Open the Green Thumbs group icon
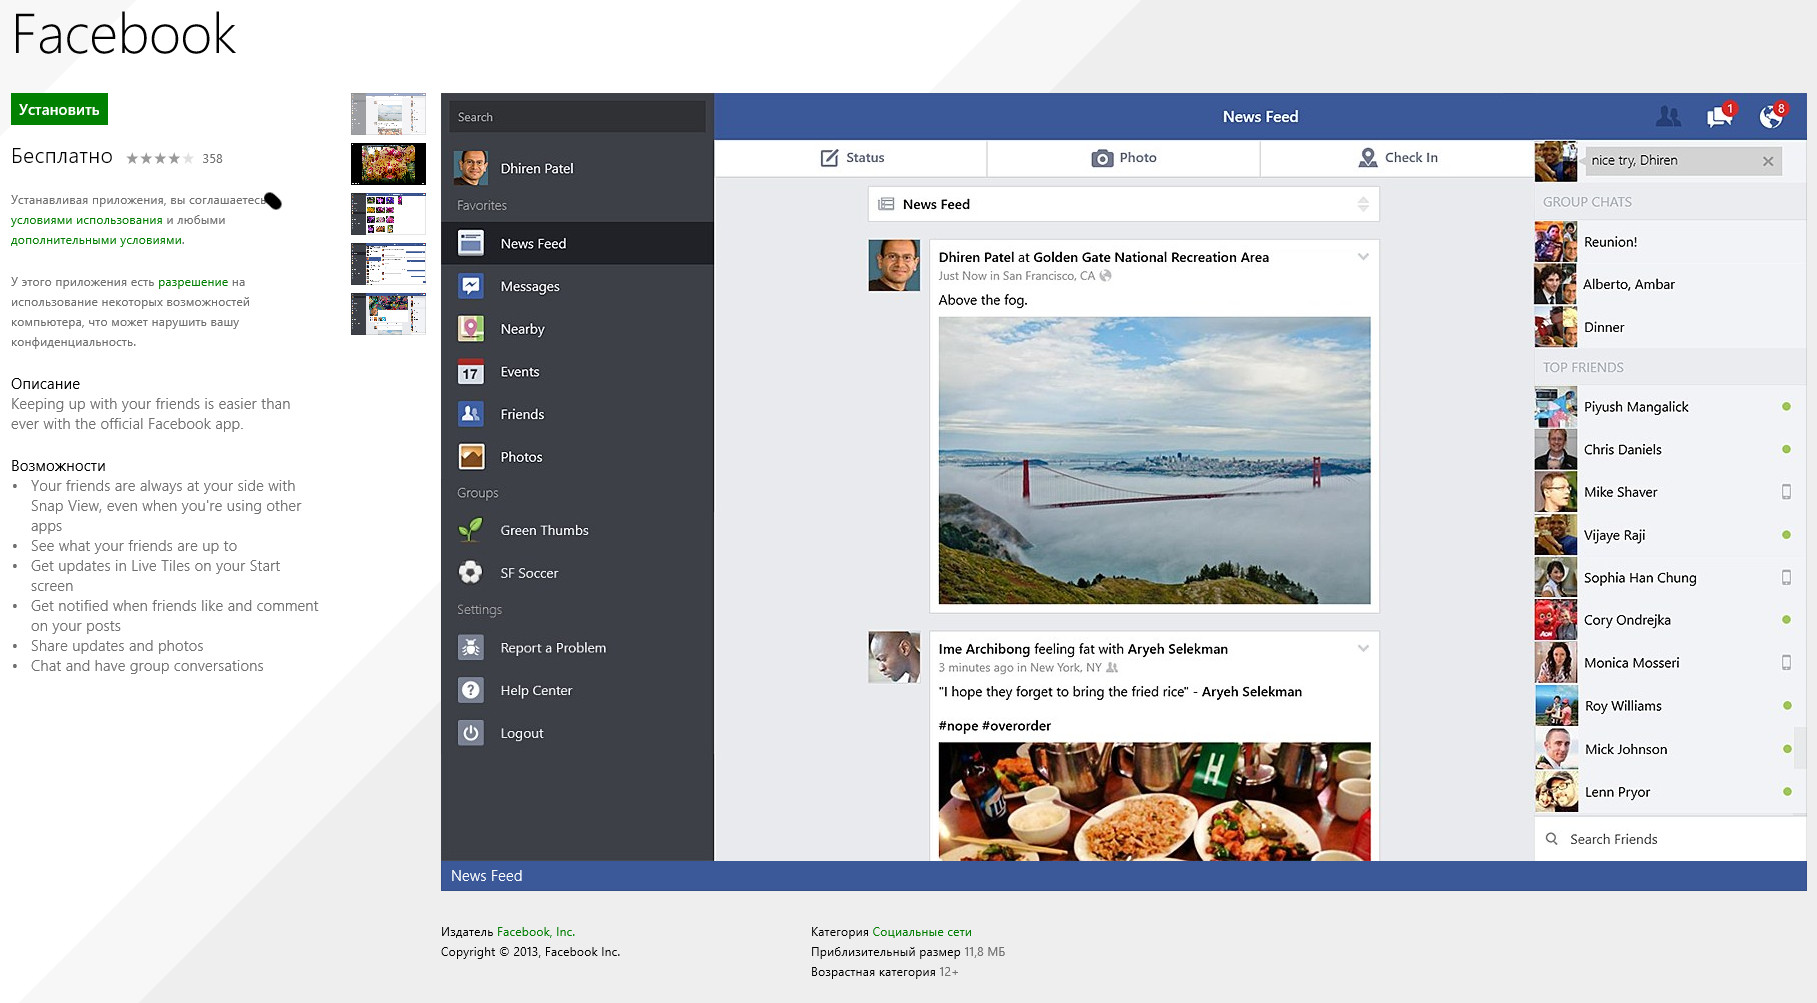The image size is (1817, 1003). tap(471, 530)
